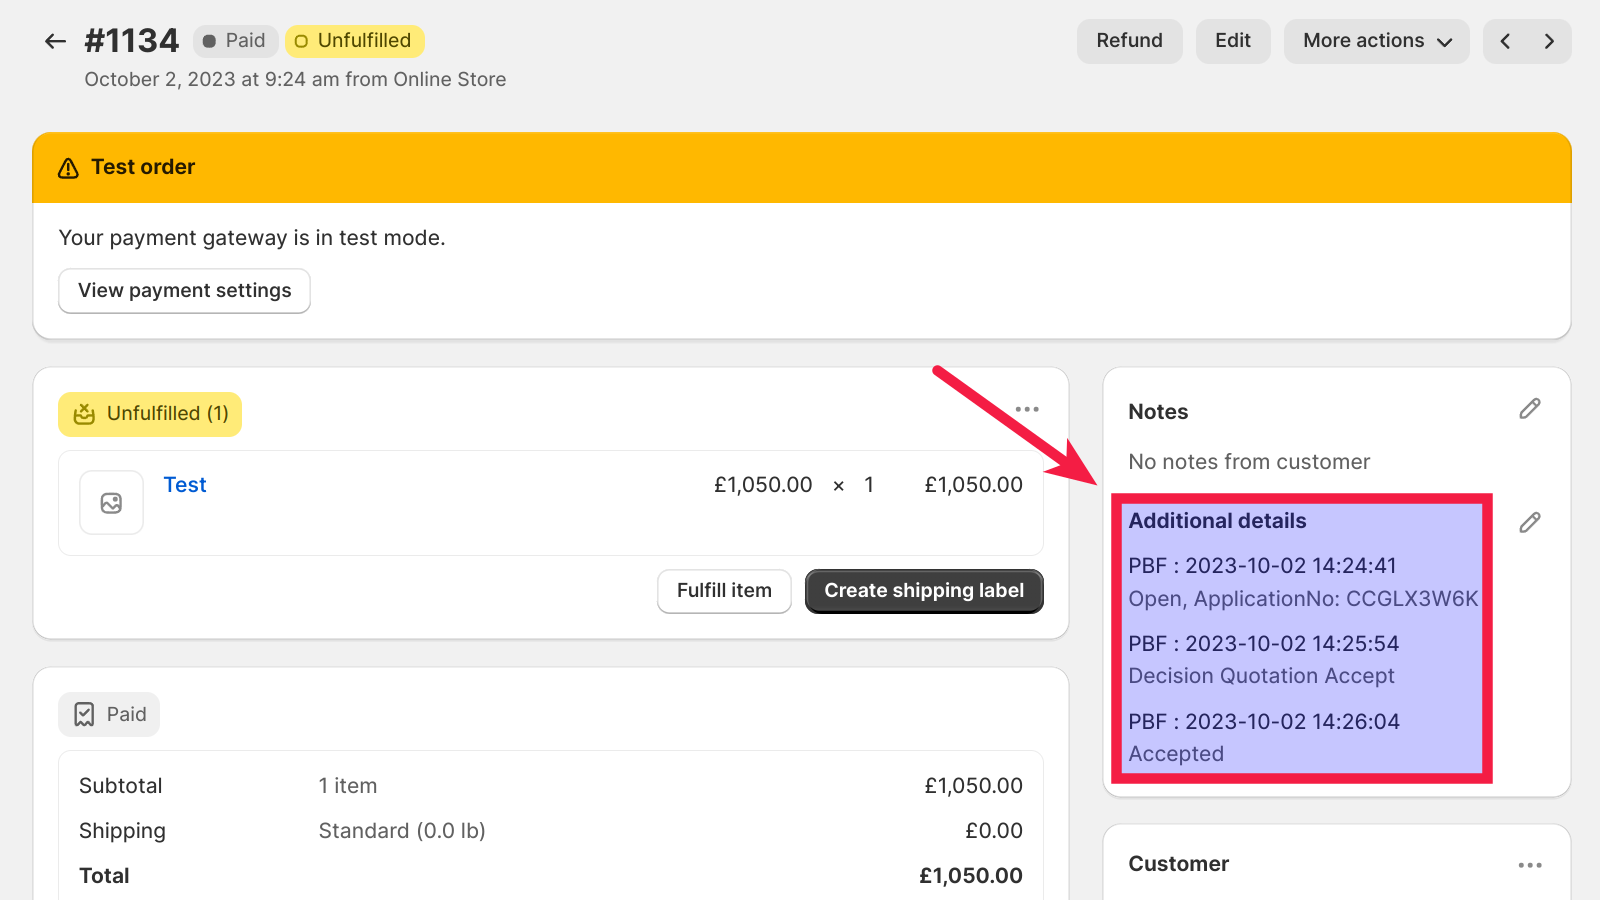Open the Customer card three-dot menu

point(1529,865)
